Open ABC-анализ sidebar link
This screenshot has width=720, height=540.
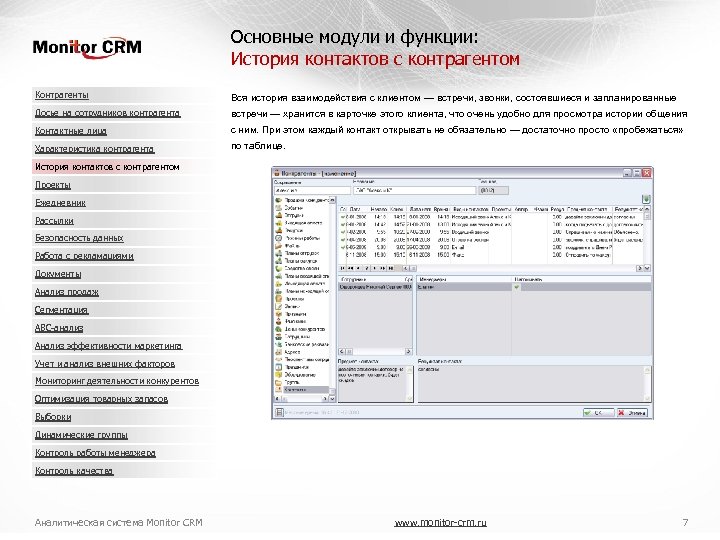point(59,327)
